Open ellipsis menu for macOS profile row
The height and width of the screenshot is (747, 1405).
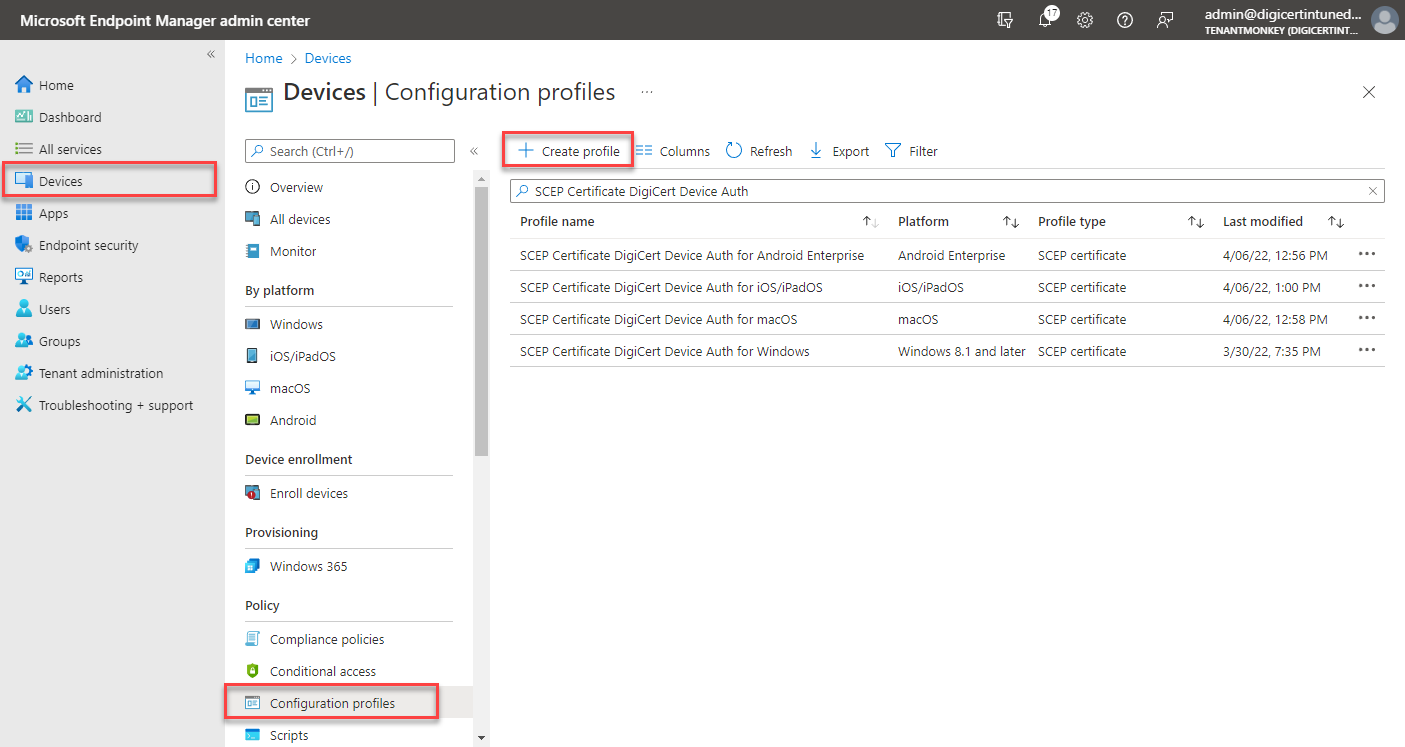click(1367, 318)
